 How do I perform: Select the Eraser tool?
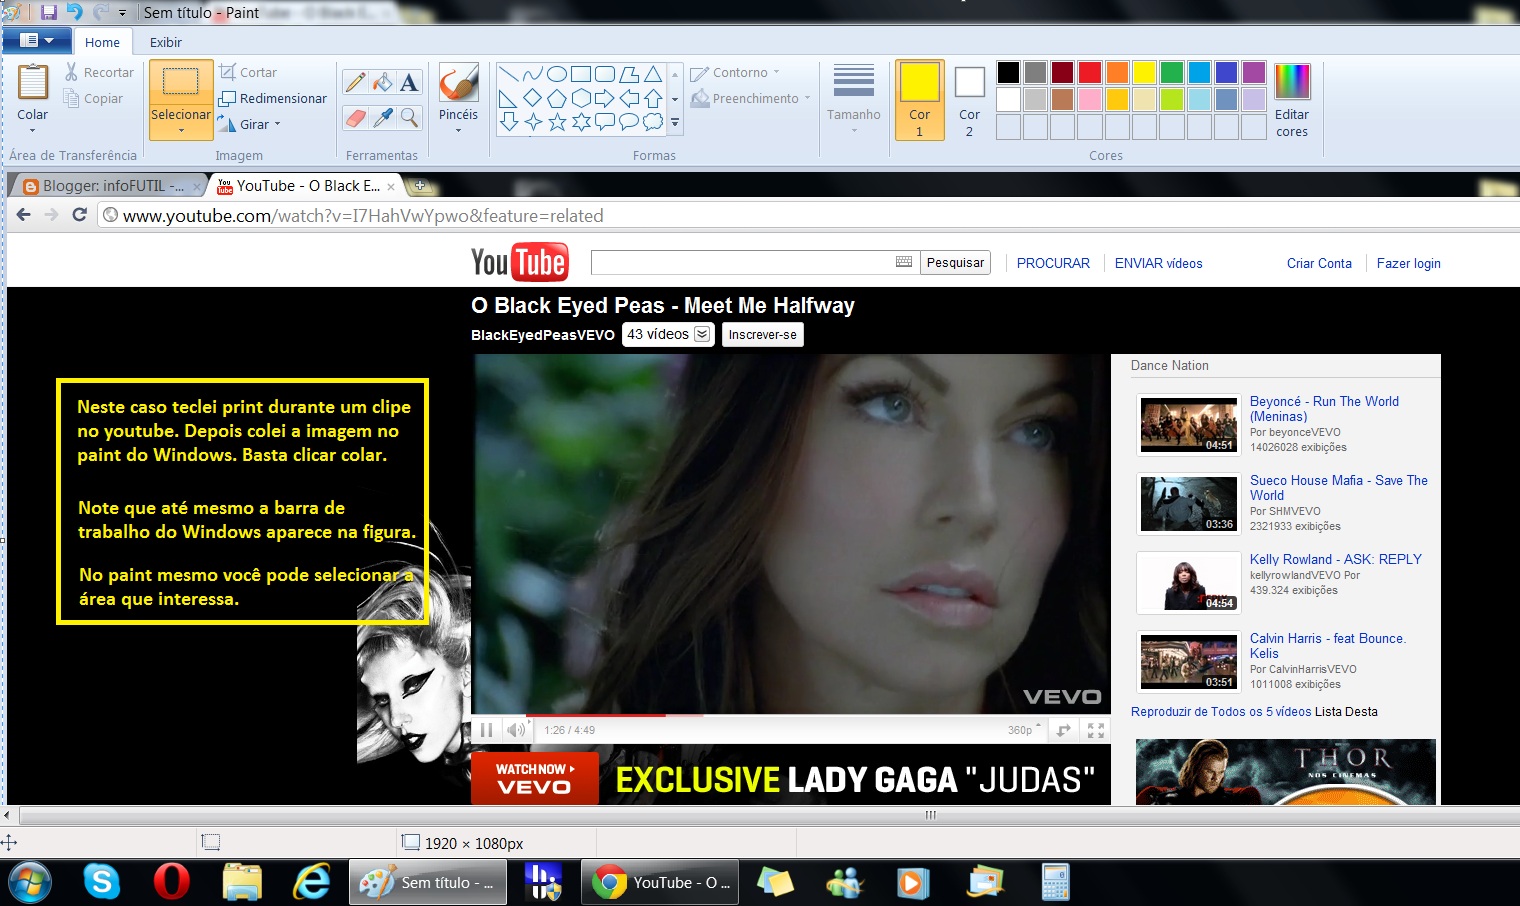click(x=355, y=117)
